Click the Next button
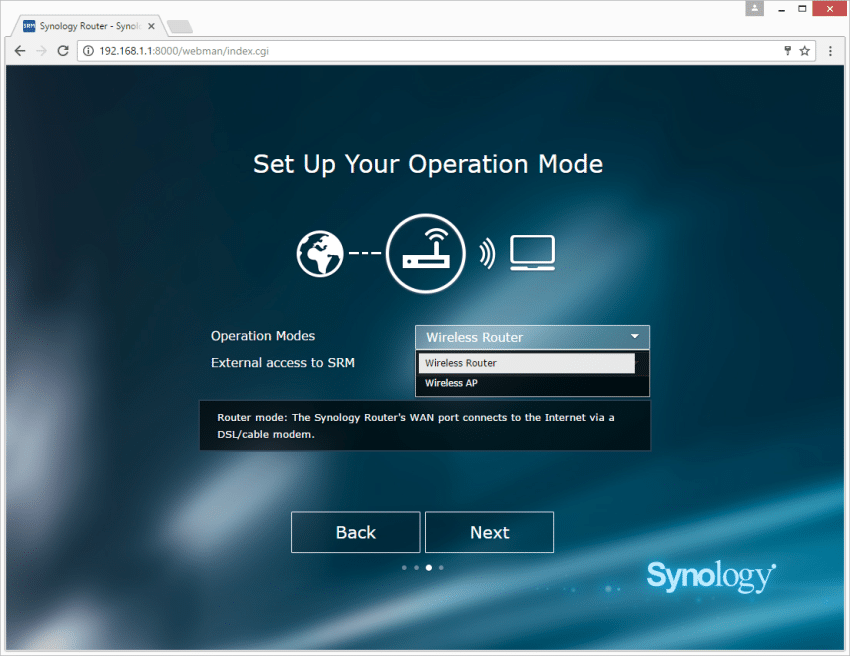The height and width of the screenshot is (656, 850). click(490, 532)
